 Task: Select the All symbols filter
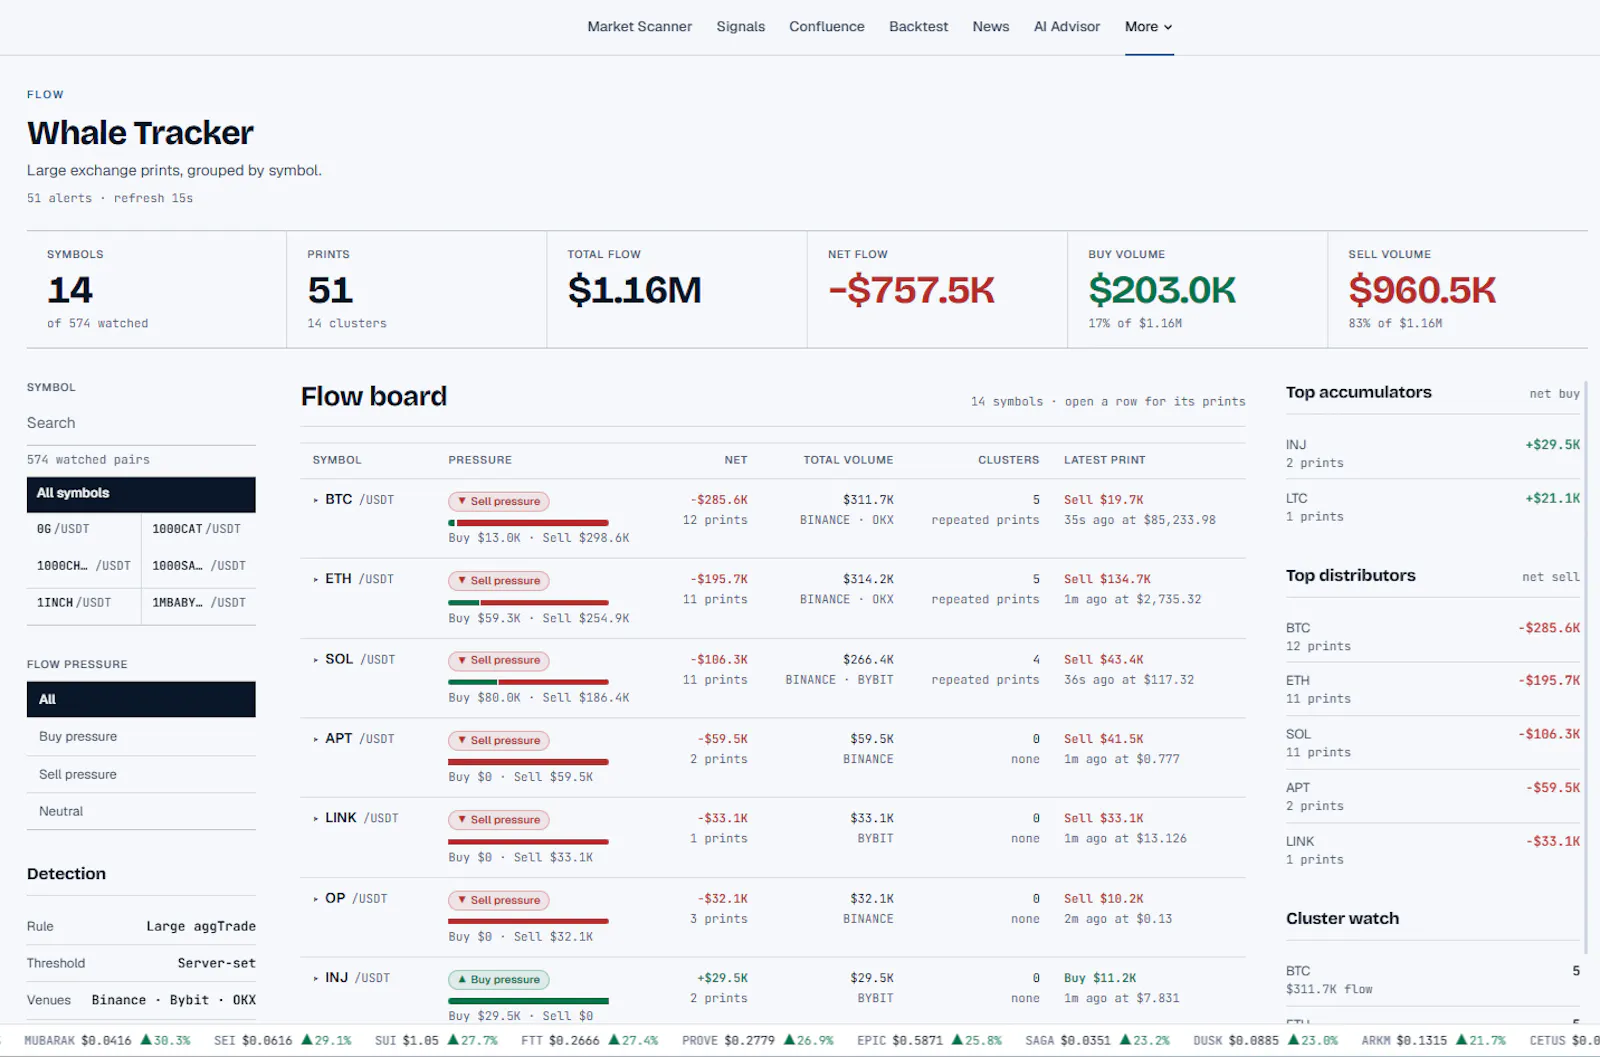(141, 493)
